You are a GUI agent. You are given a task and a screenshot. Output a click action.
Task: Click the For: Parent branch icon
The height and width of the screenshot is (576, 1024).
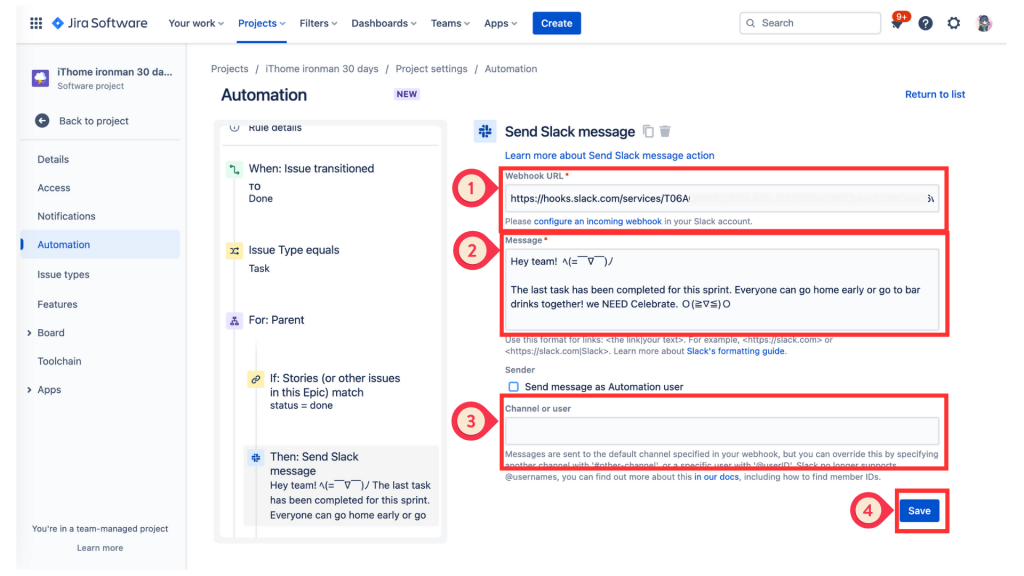point(234,321)
